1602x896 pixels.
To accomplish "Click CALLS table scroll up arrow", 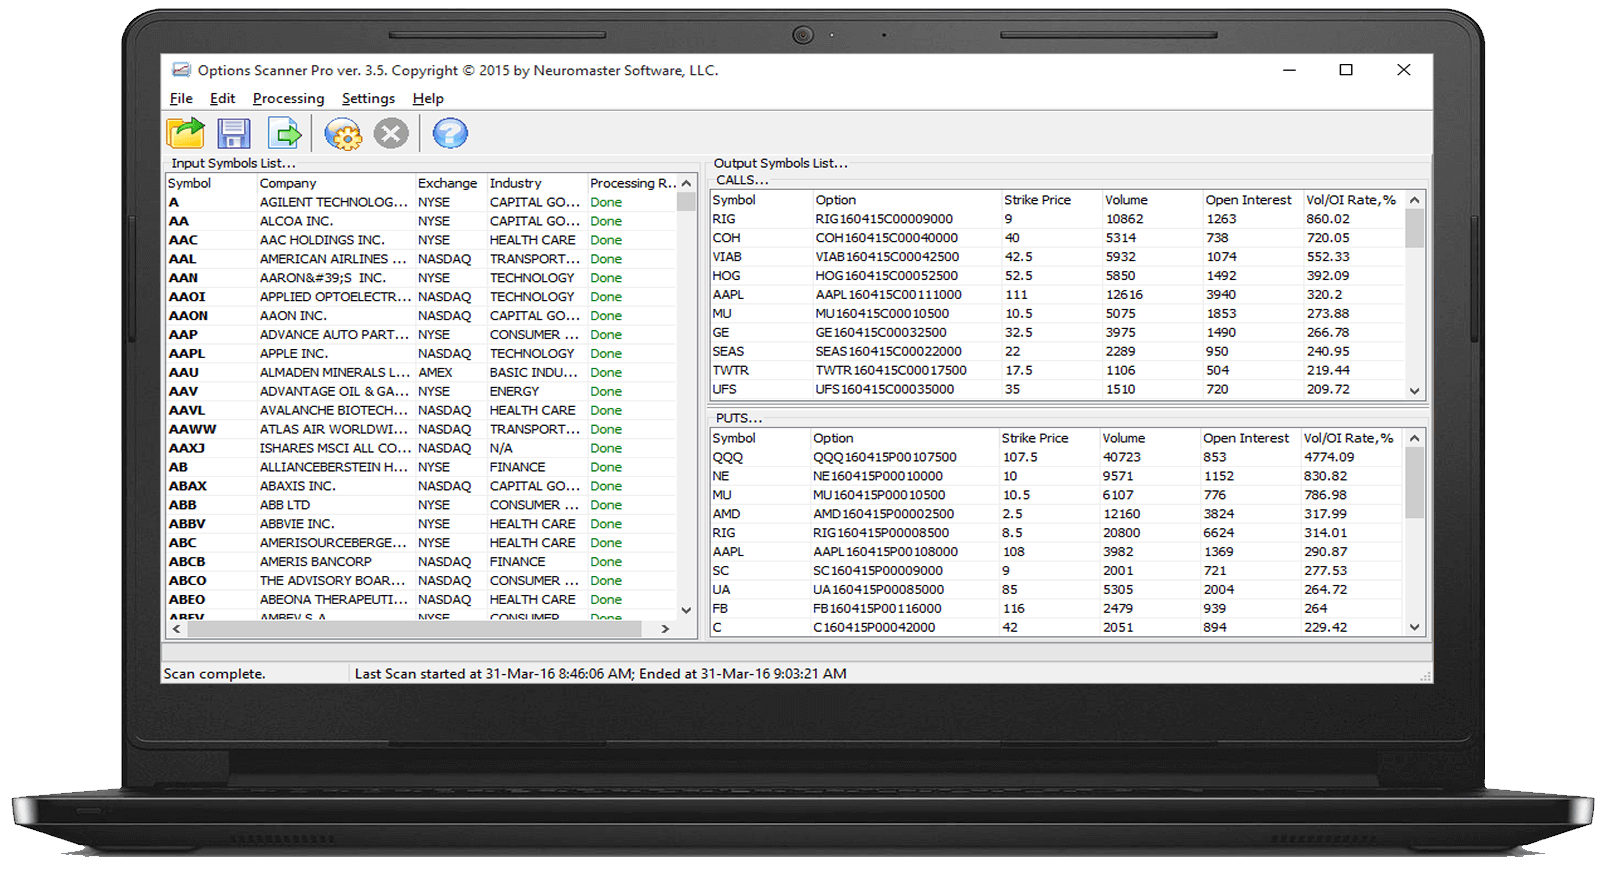I will pos(1414,200).
